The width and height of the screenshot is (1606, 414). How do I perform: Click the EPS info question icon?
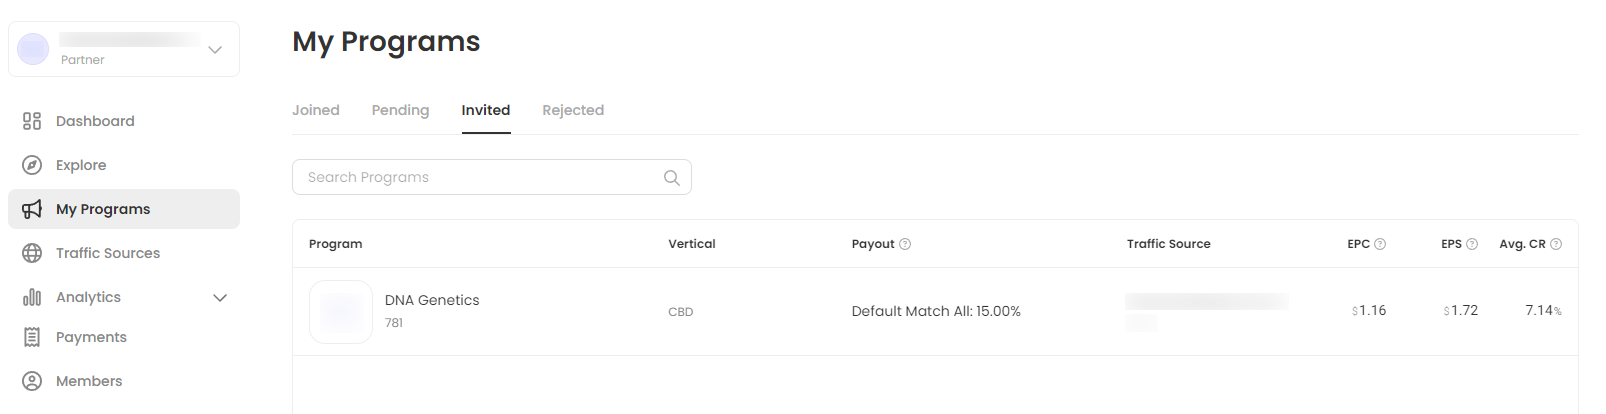1472,244
